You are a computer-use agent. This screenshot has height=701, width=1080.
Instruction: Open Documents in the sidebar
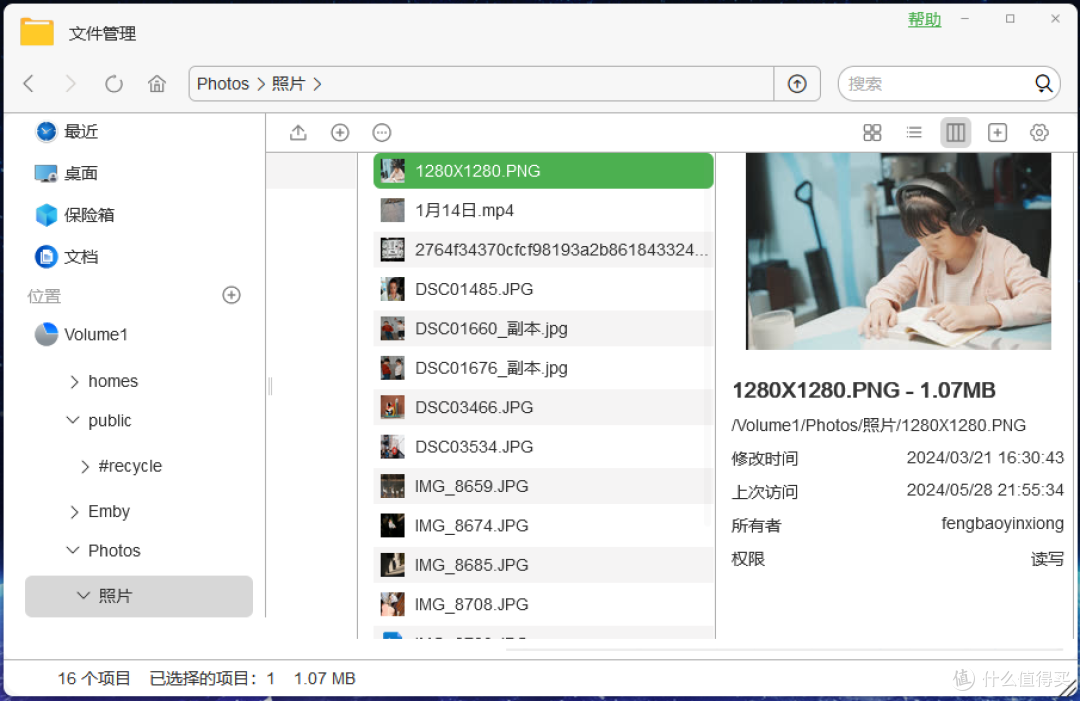tap(67, 257)
